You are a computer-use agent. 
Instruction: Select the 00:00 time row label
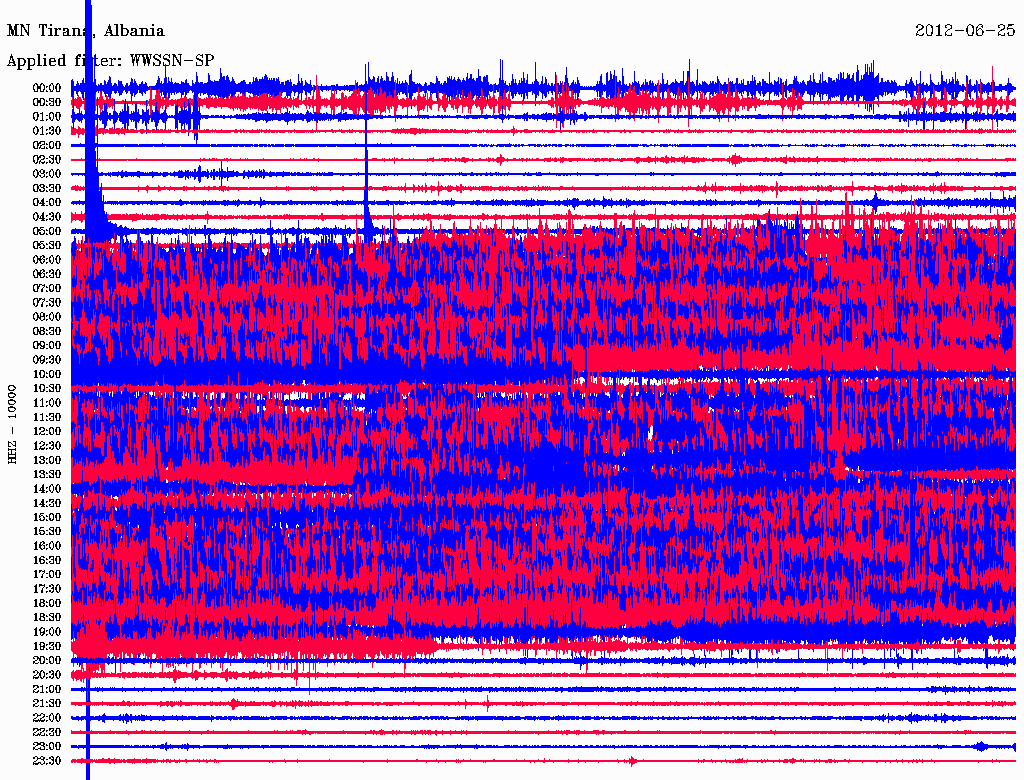[47, 88]
